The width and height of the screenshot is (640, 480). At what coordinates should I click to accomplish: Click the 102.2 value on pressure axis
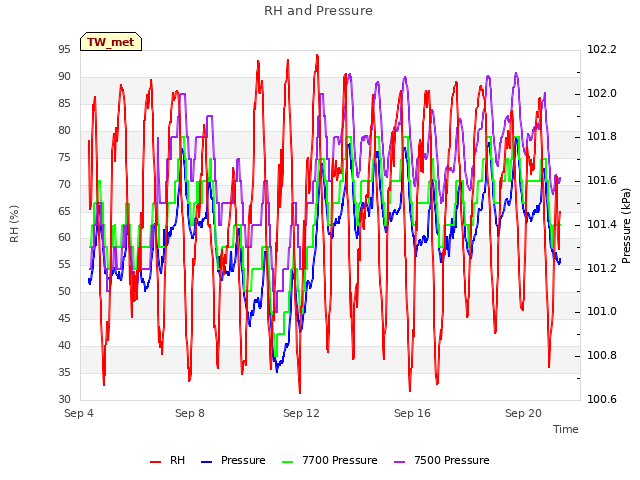[x=602, y=49]
